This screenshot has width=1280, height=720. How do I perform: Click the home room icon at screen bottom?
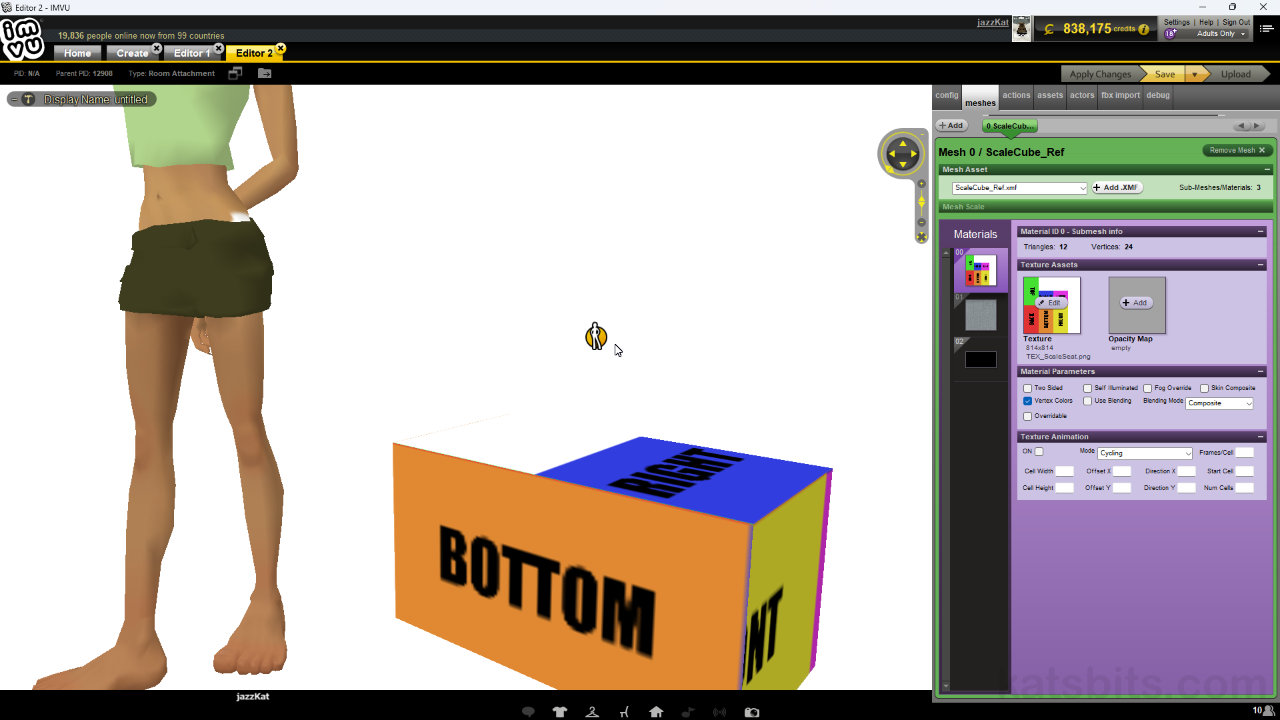656,711
